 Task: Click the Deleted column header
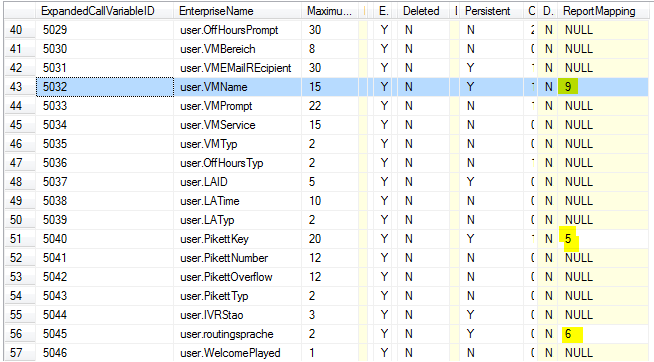(x=423, y=11)
